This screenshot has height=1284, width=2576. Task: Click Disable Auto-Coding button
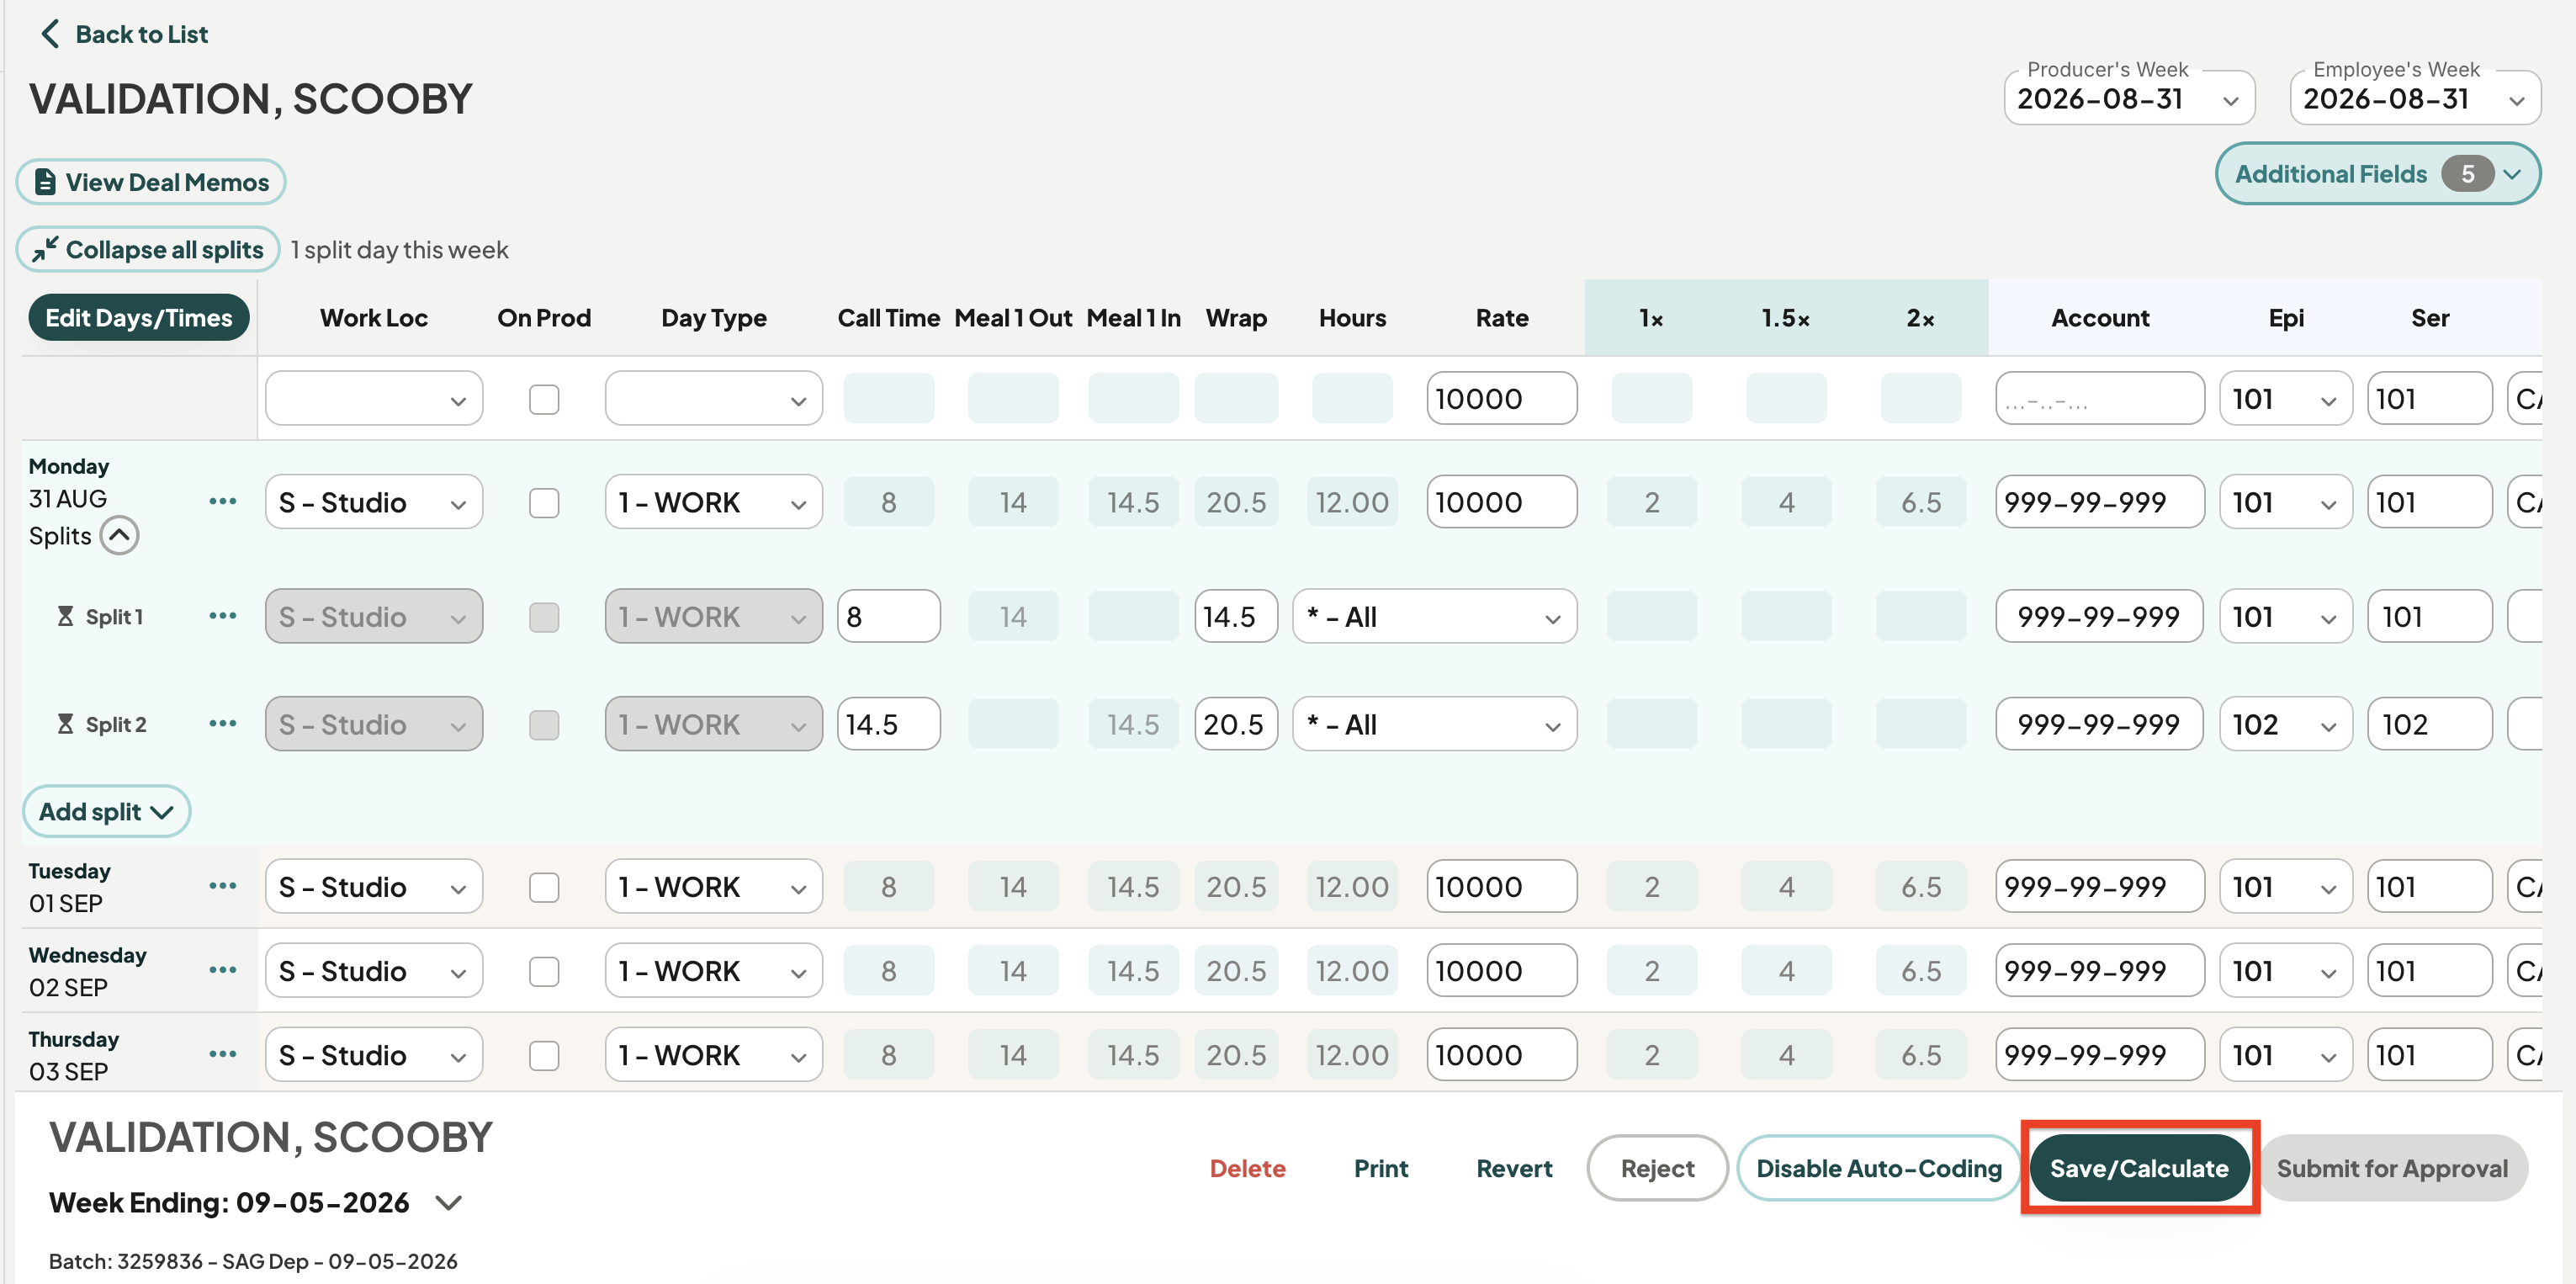click(1879, 1168)
